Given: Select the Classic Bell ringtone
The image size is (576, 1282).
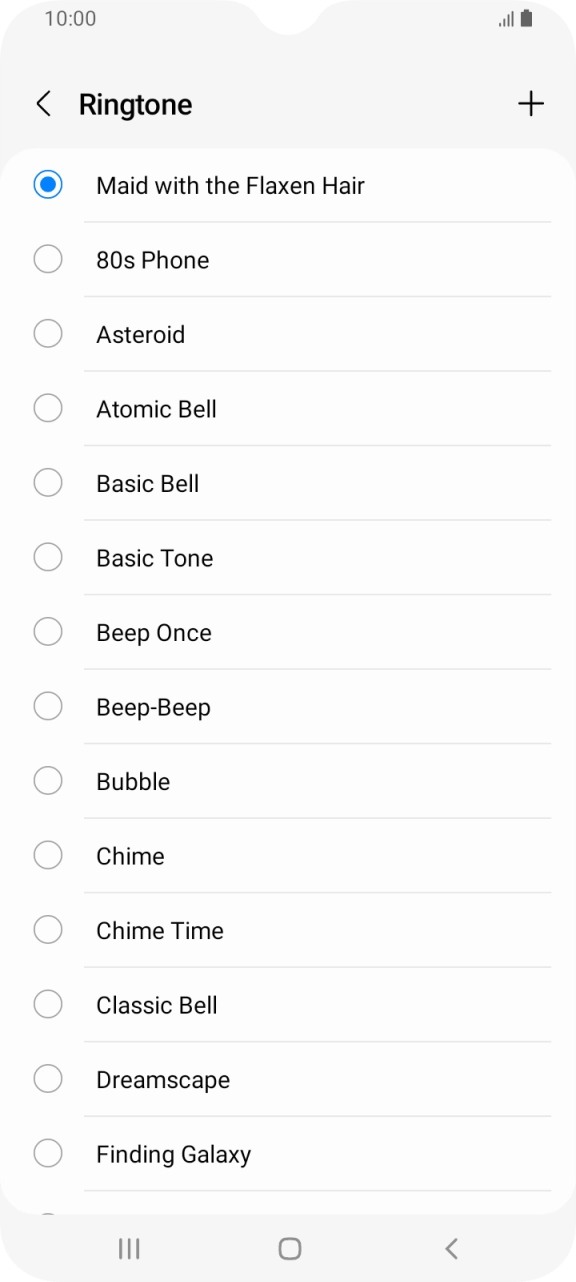Looking at the screenshot, I should (47, 1004).
